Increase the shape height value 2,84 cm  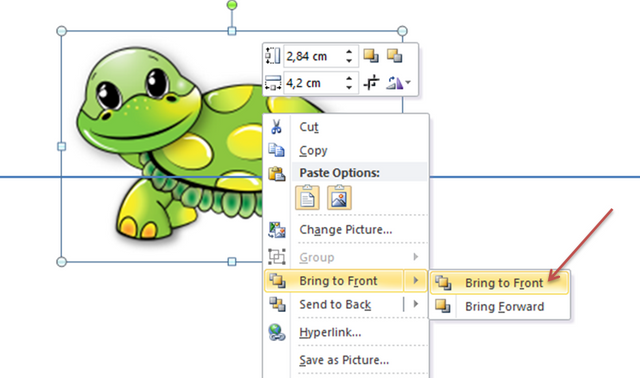(349, 52)
